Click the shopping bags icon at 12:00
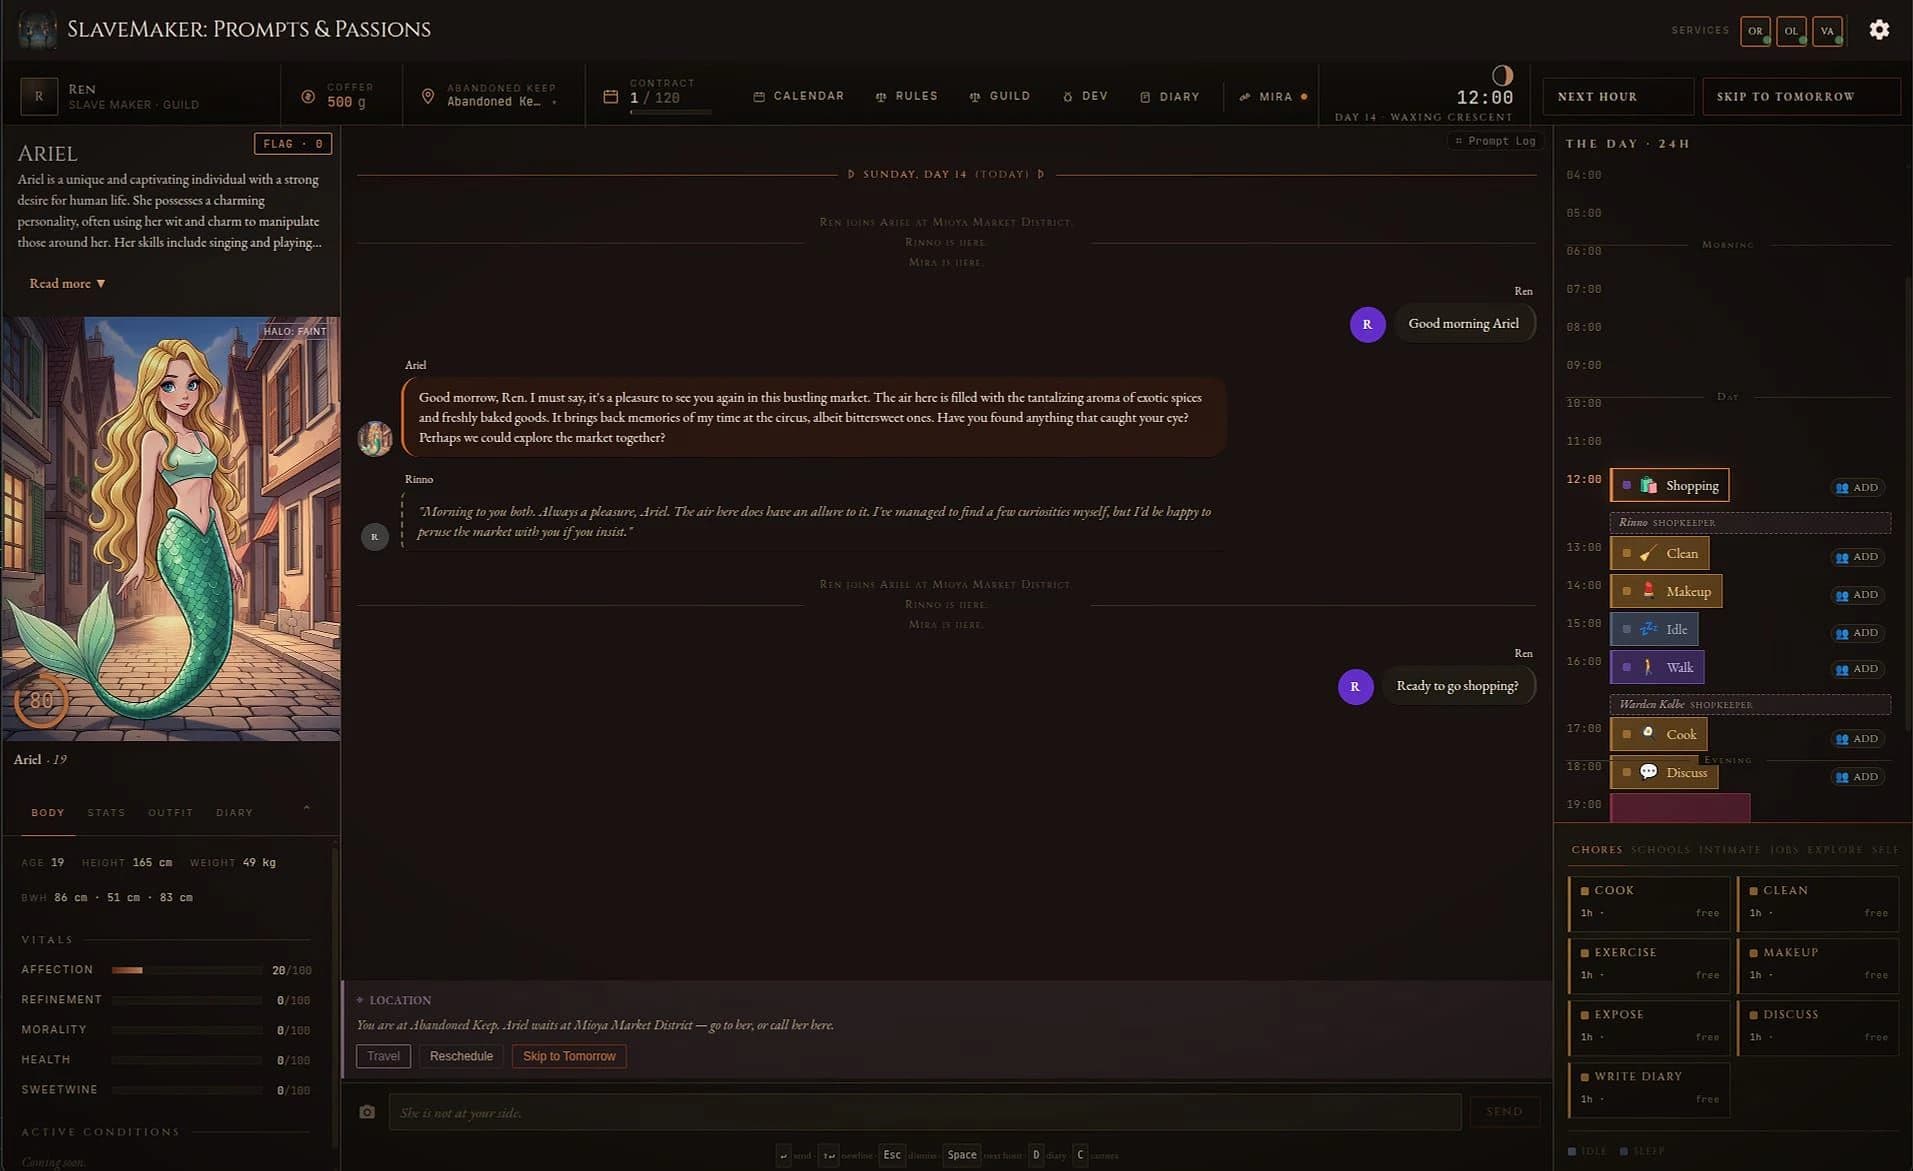Screen dimensions: 1913x1171 point(1648,485)
